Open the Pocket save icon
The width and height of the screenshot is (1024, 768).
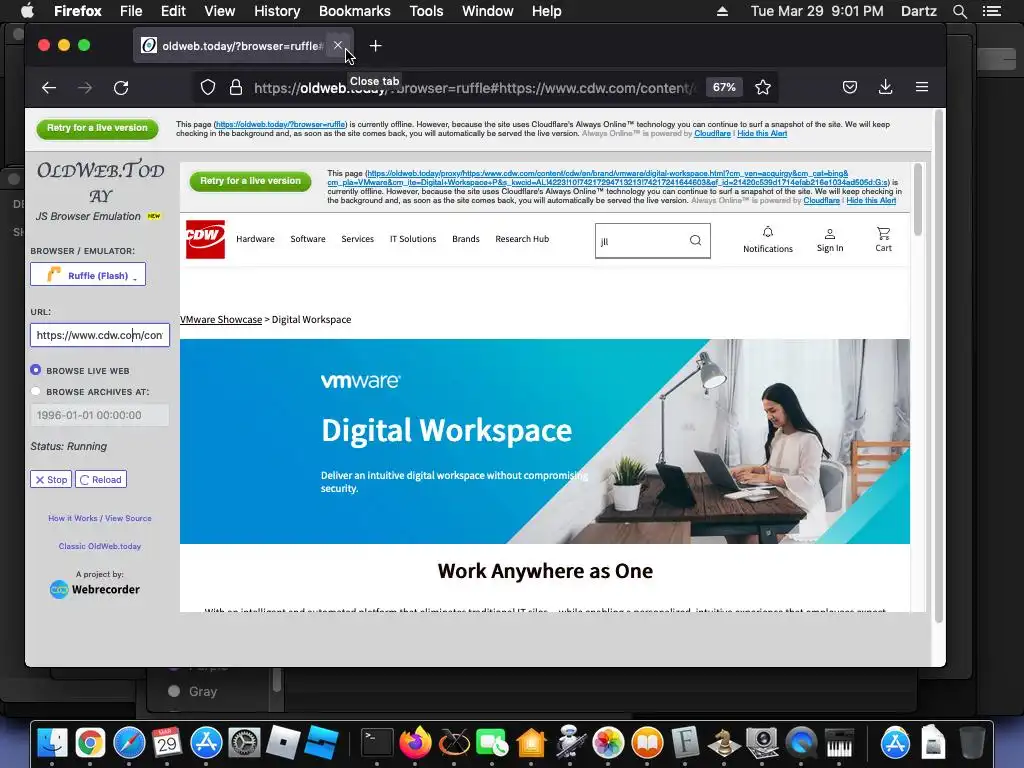tap(850, 88)
